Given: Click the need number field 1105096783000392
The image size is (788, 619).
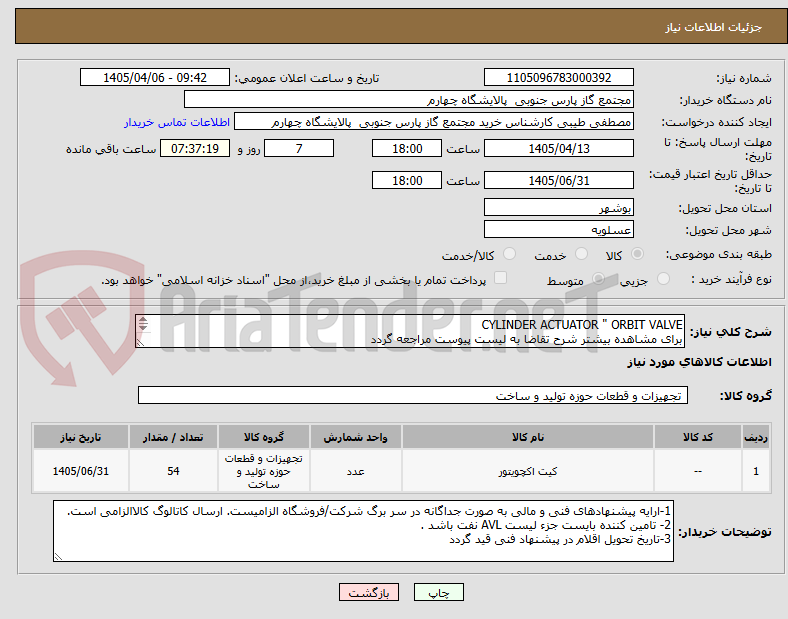Looking at the screenshot, I should pyautogui.click(x=559, y=77).
